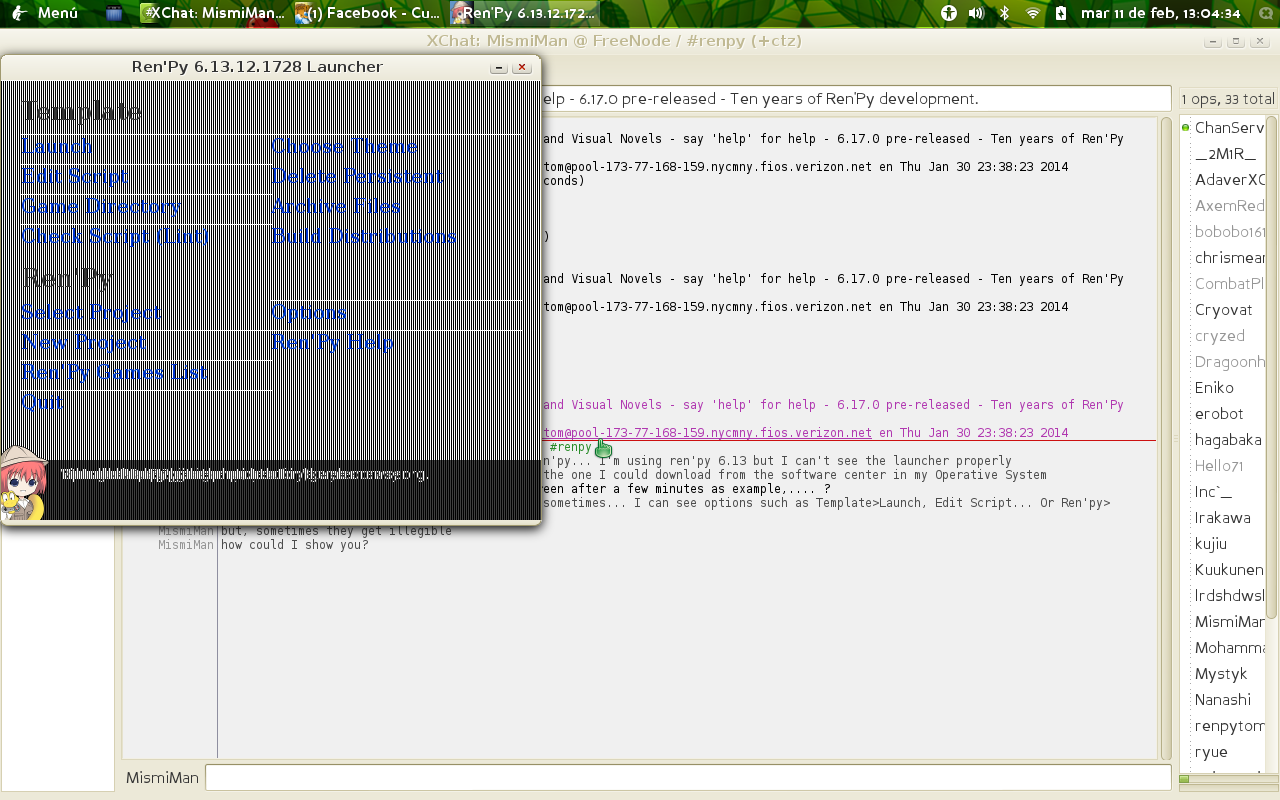Click Quit in the Ren'Py launcher
Screen dimensions: 1280x800
[43, 403]
